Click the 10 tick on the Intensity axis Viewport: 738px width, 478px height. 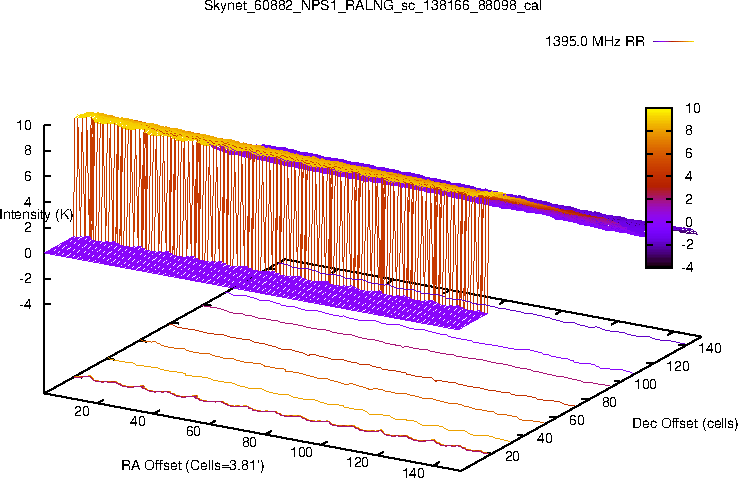point(24,125)
